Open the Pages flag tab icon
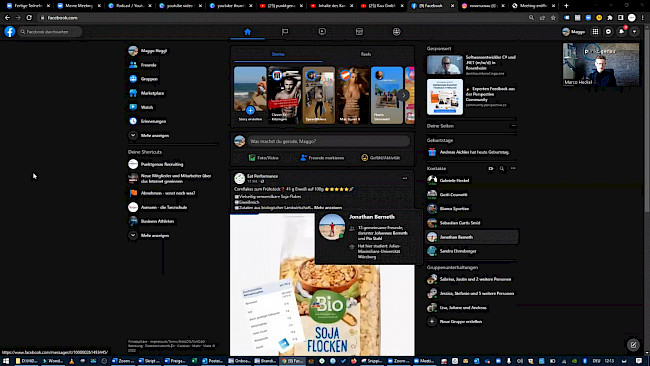 [x=285, y=32]
